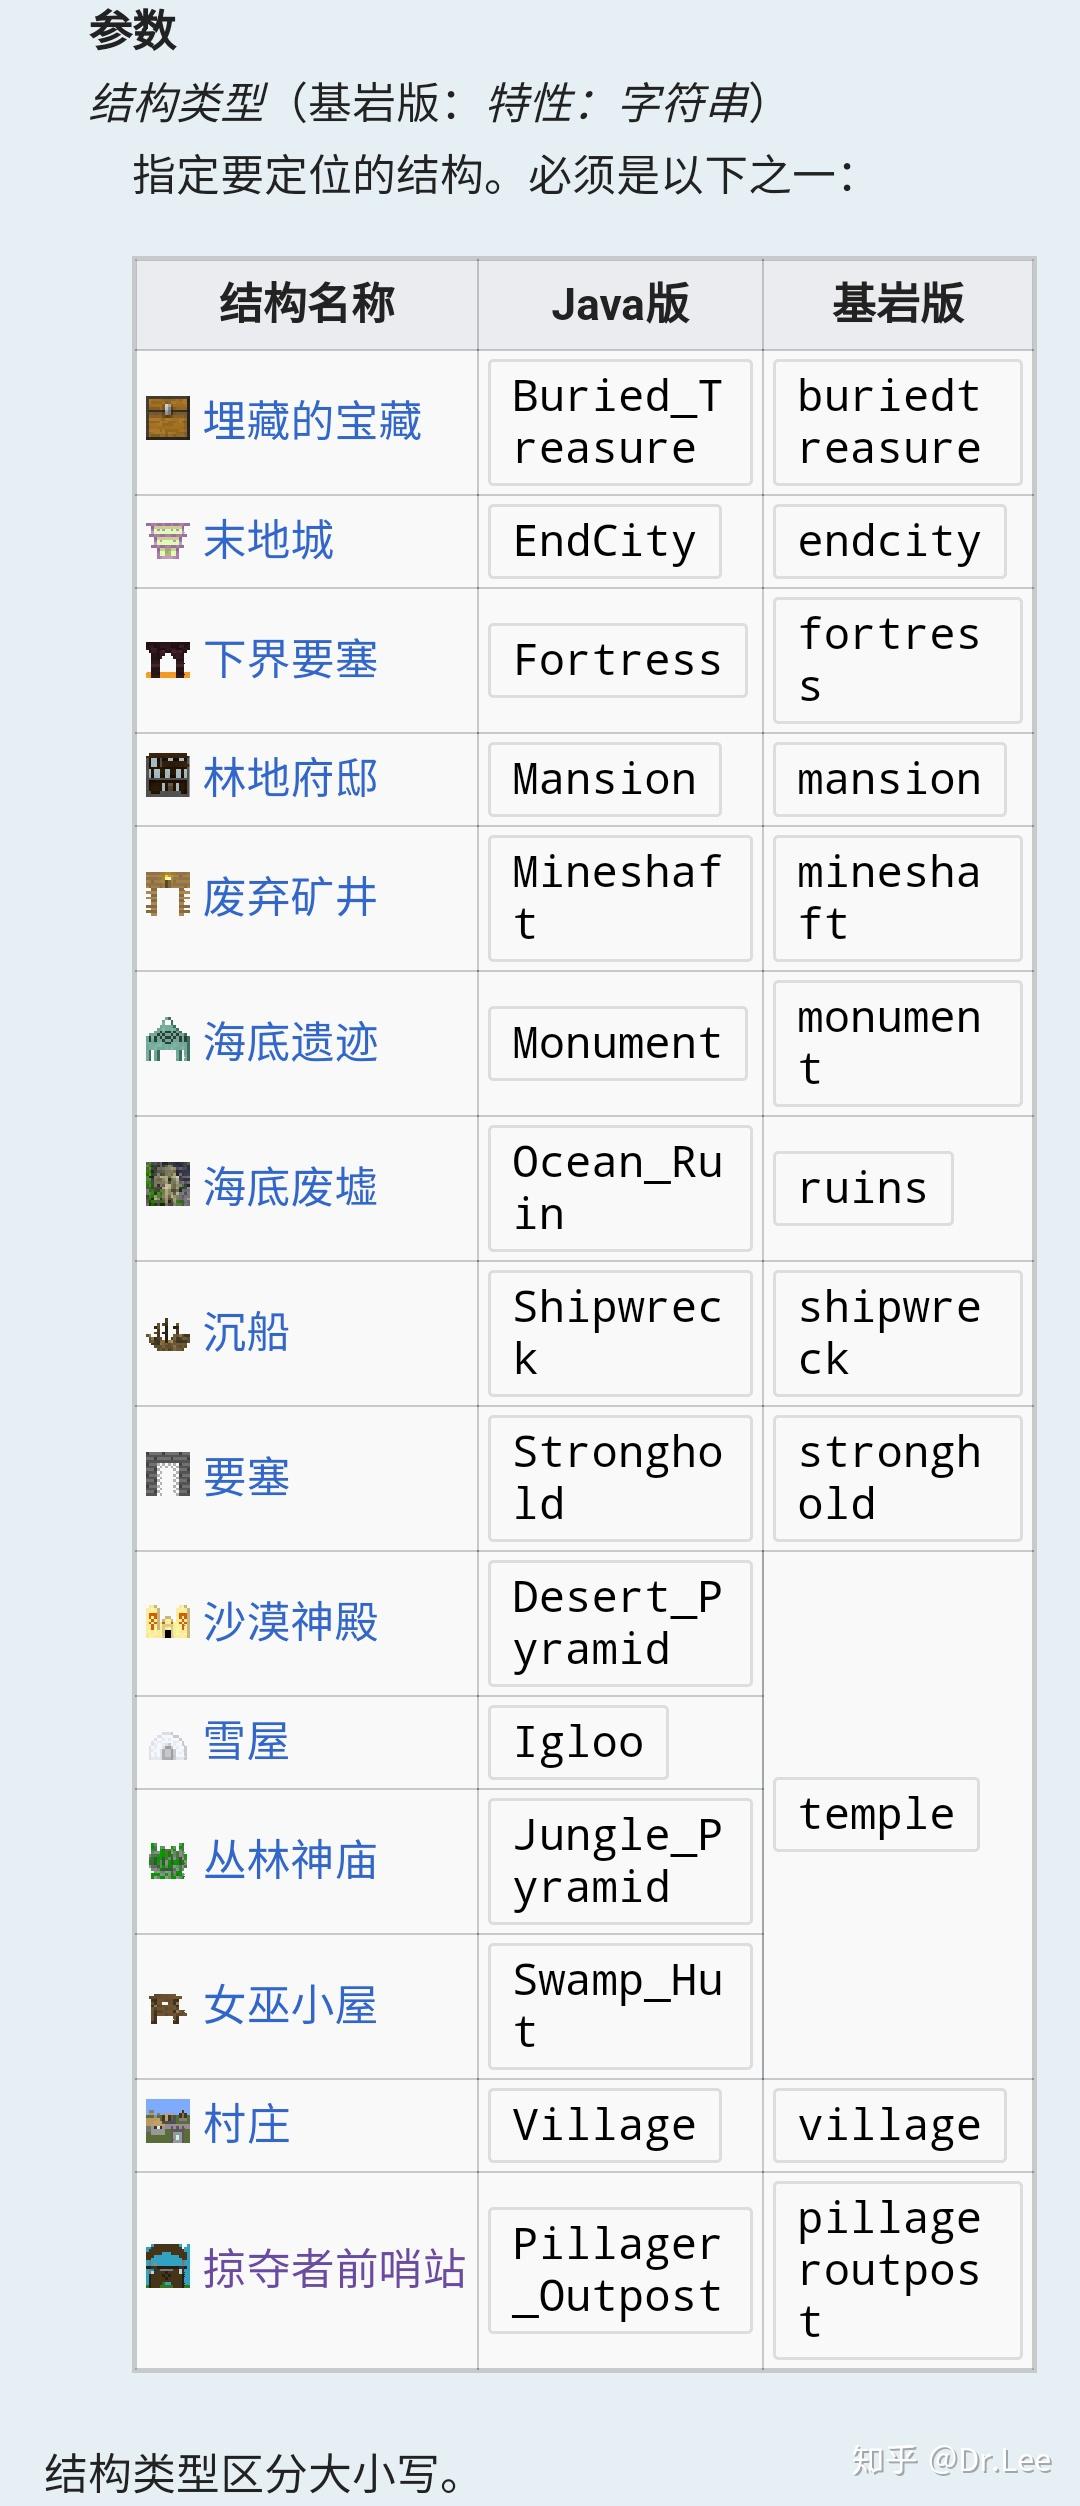The height and width of the screenshot is (2506, 1080).
Task: Click the shipwreck icon
Action: (167, 1332)
